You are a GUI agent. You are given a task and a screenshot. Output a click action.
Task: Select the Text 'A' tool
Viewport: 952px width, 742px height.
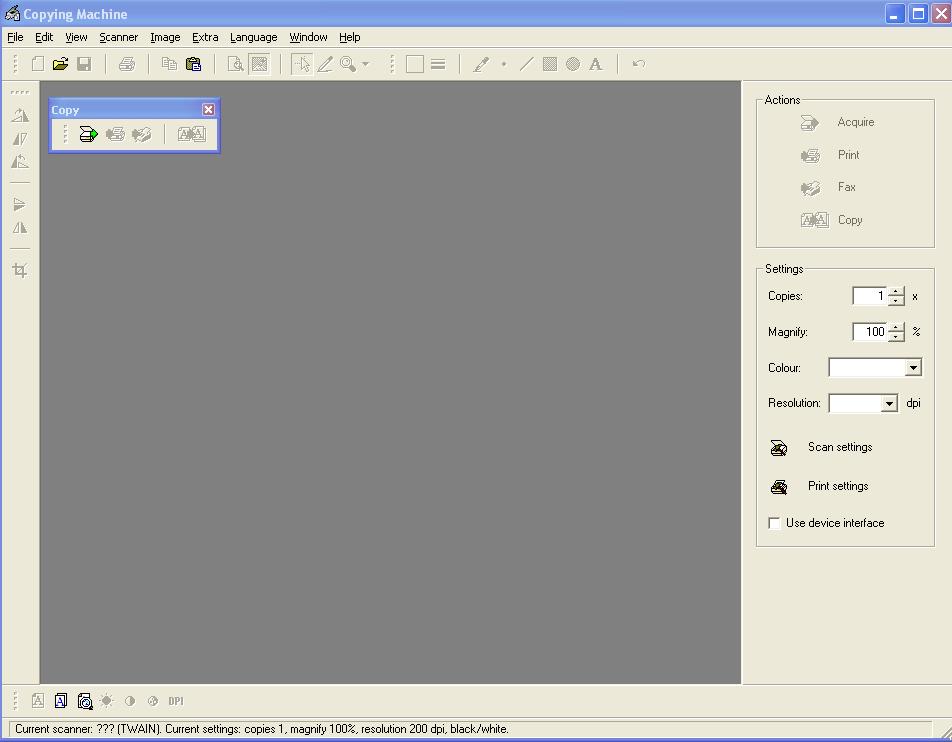pos(596,64)
